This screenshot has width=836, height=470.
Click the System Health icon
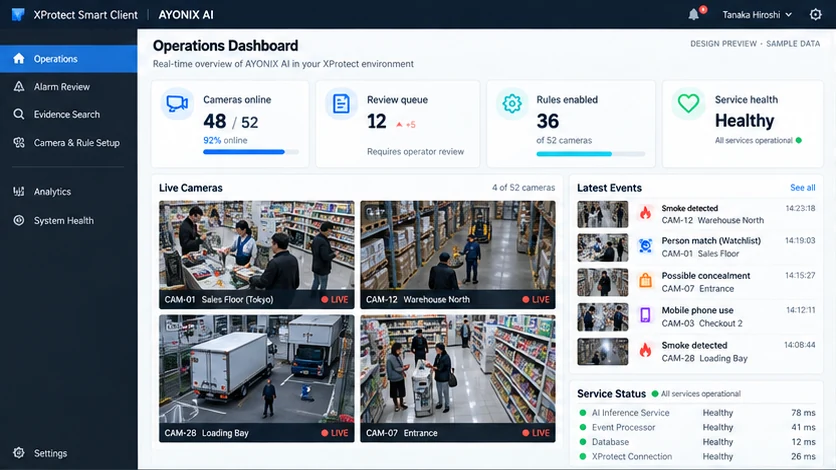pyautogui.click(x=19, y=220)
